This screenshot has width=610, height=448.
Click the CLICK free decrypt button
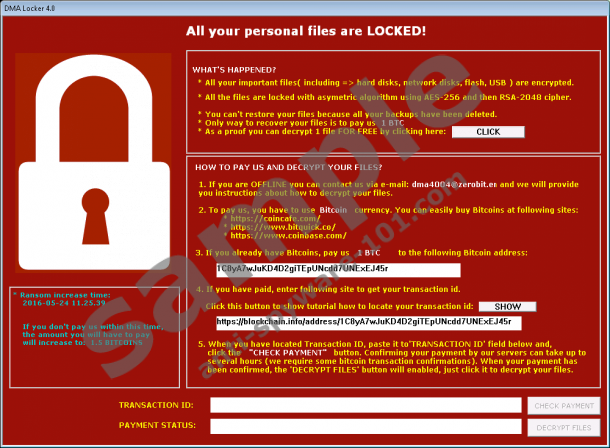(488, 132)
